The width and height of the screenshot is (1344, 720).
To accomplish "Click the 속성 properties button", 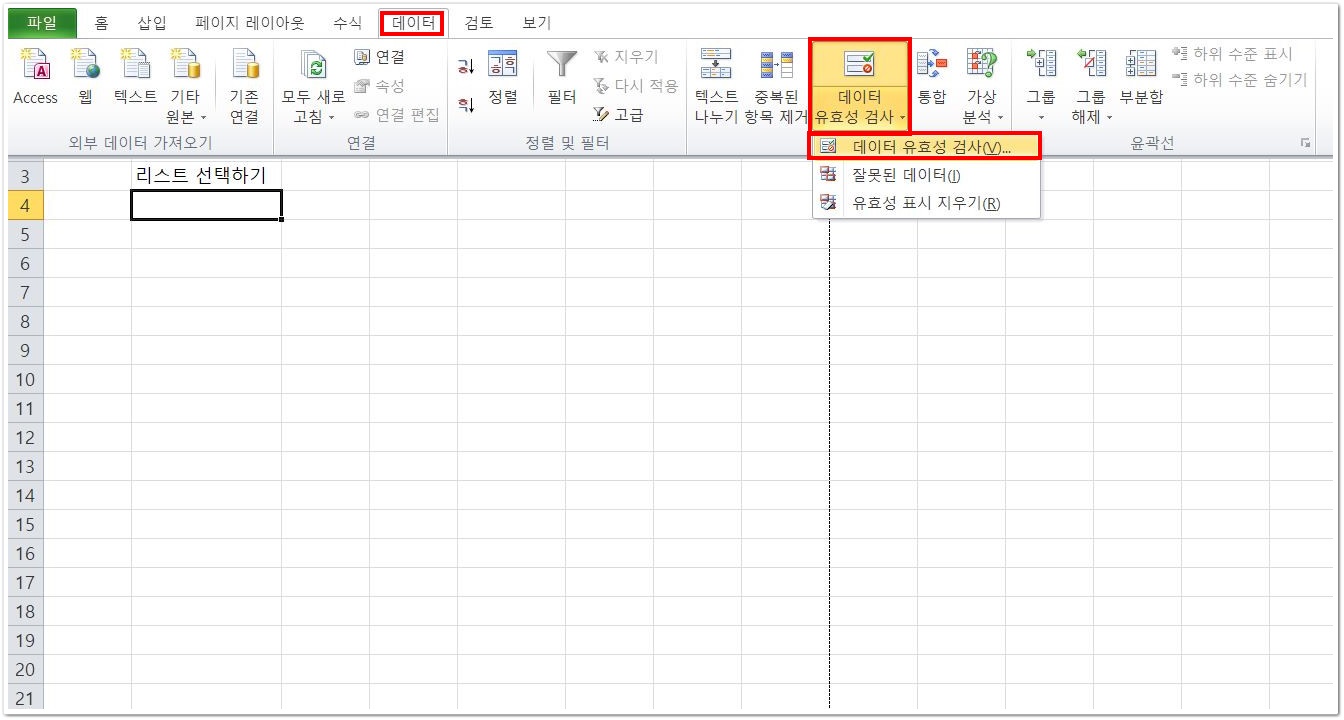I will point(380,86).
